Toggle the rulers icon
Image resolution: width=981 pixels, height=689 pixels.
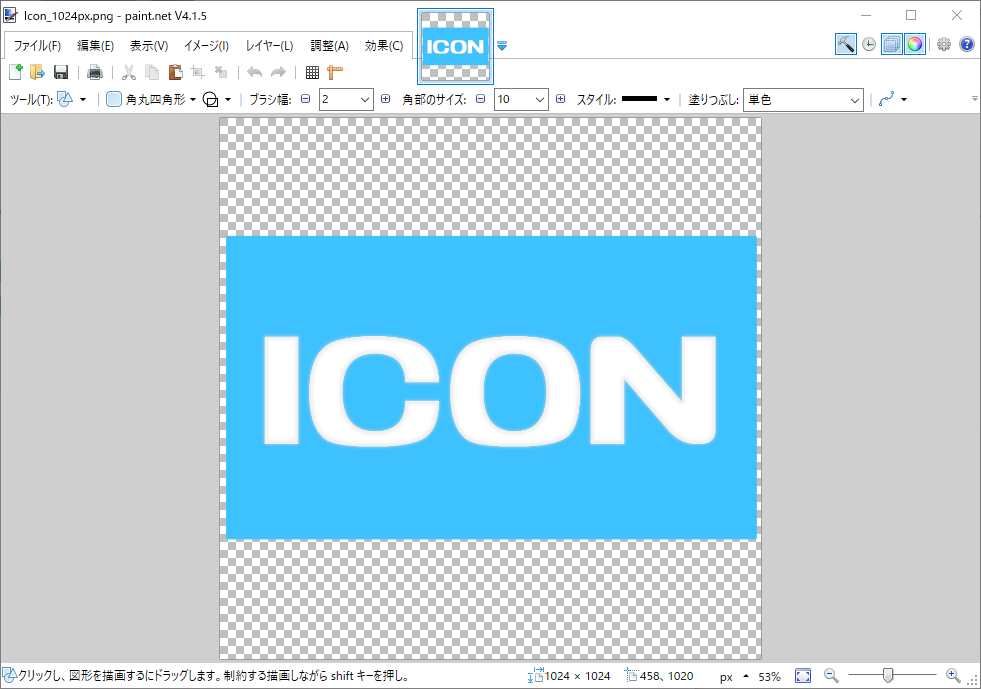point(335,73)
